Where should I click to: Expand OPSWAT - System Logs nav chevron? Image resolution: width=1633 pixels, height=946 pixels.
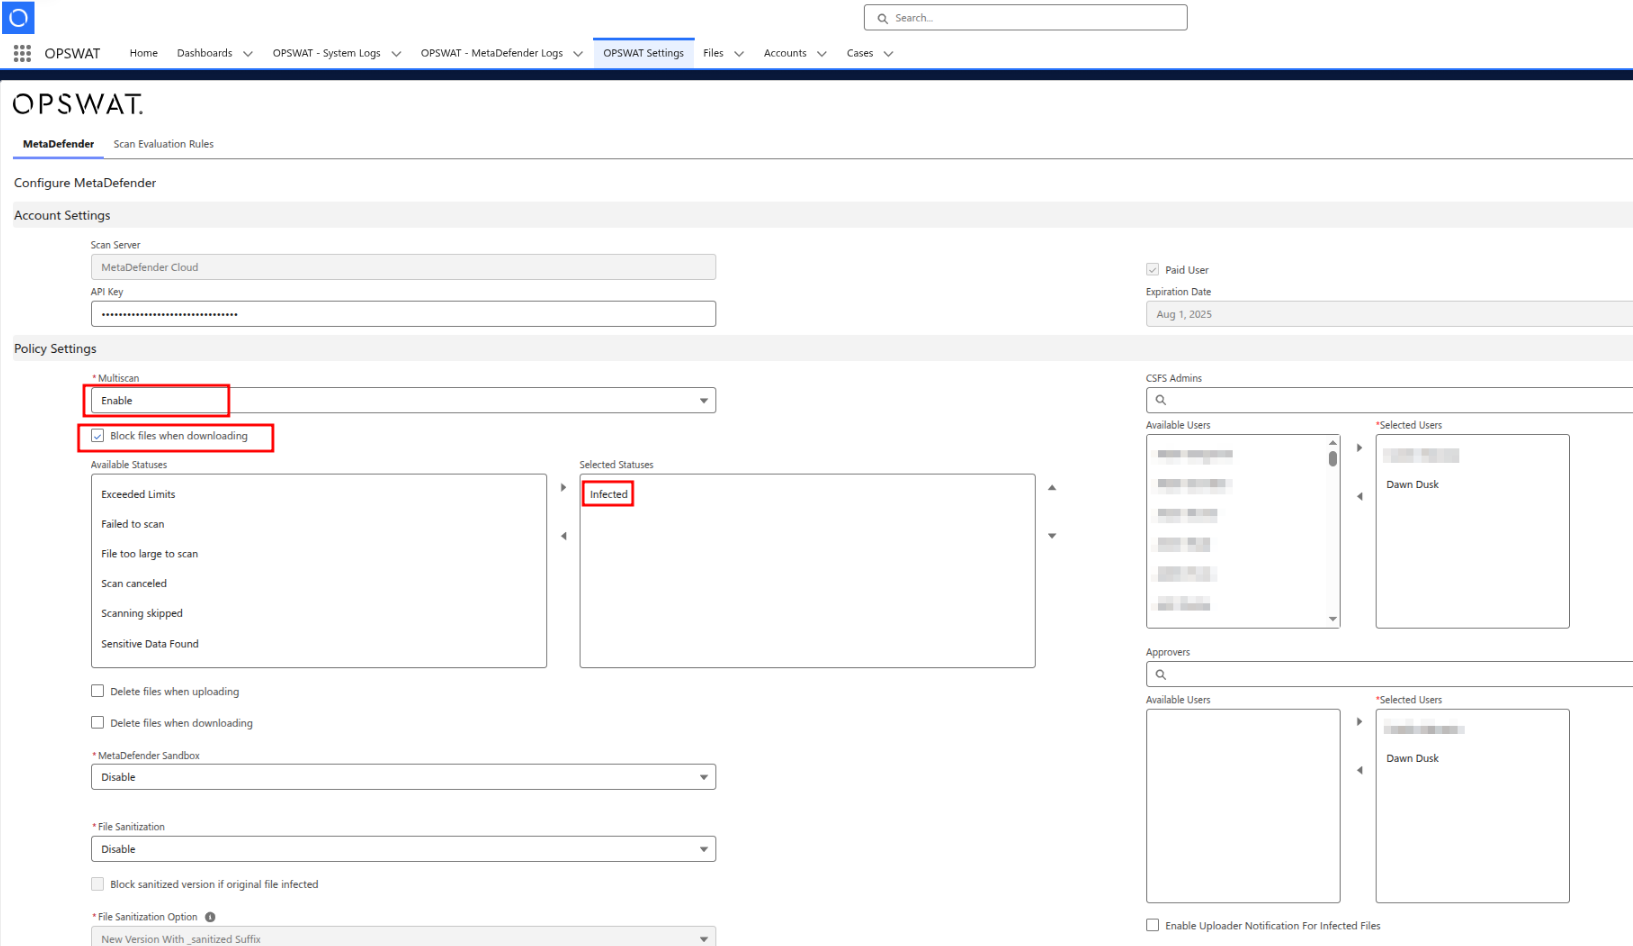(396, 54)
